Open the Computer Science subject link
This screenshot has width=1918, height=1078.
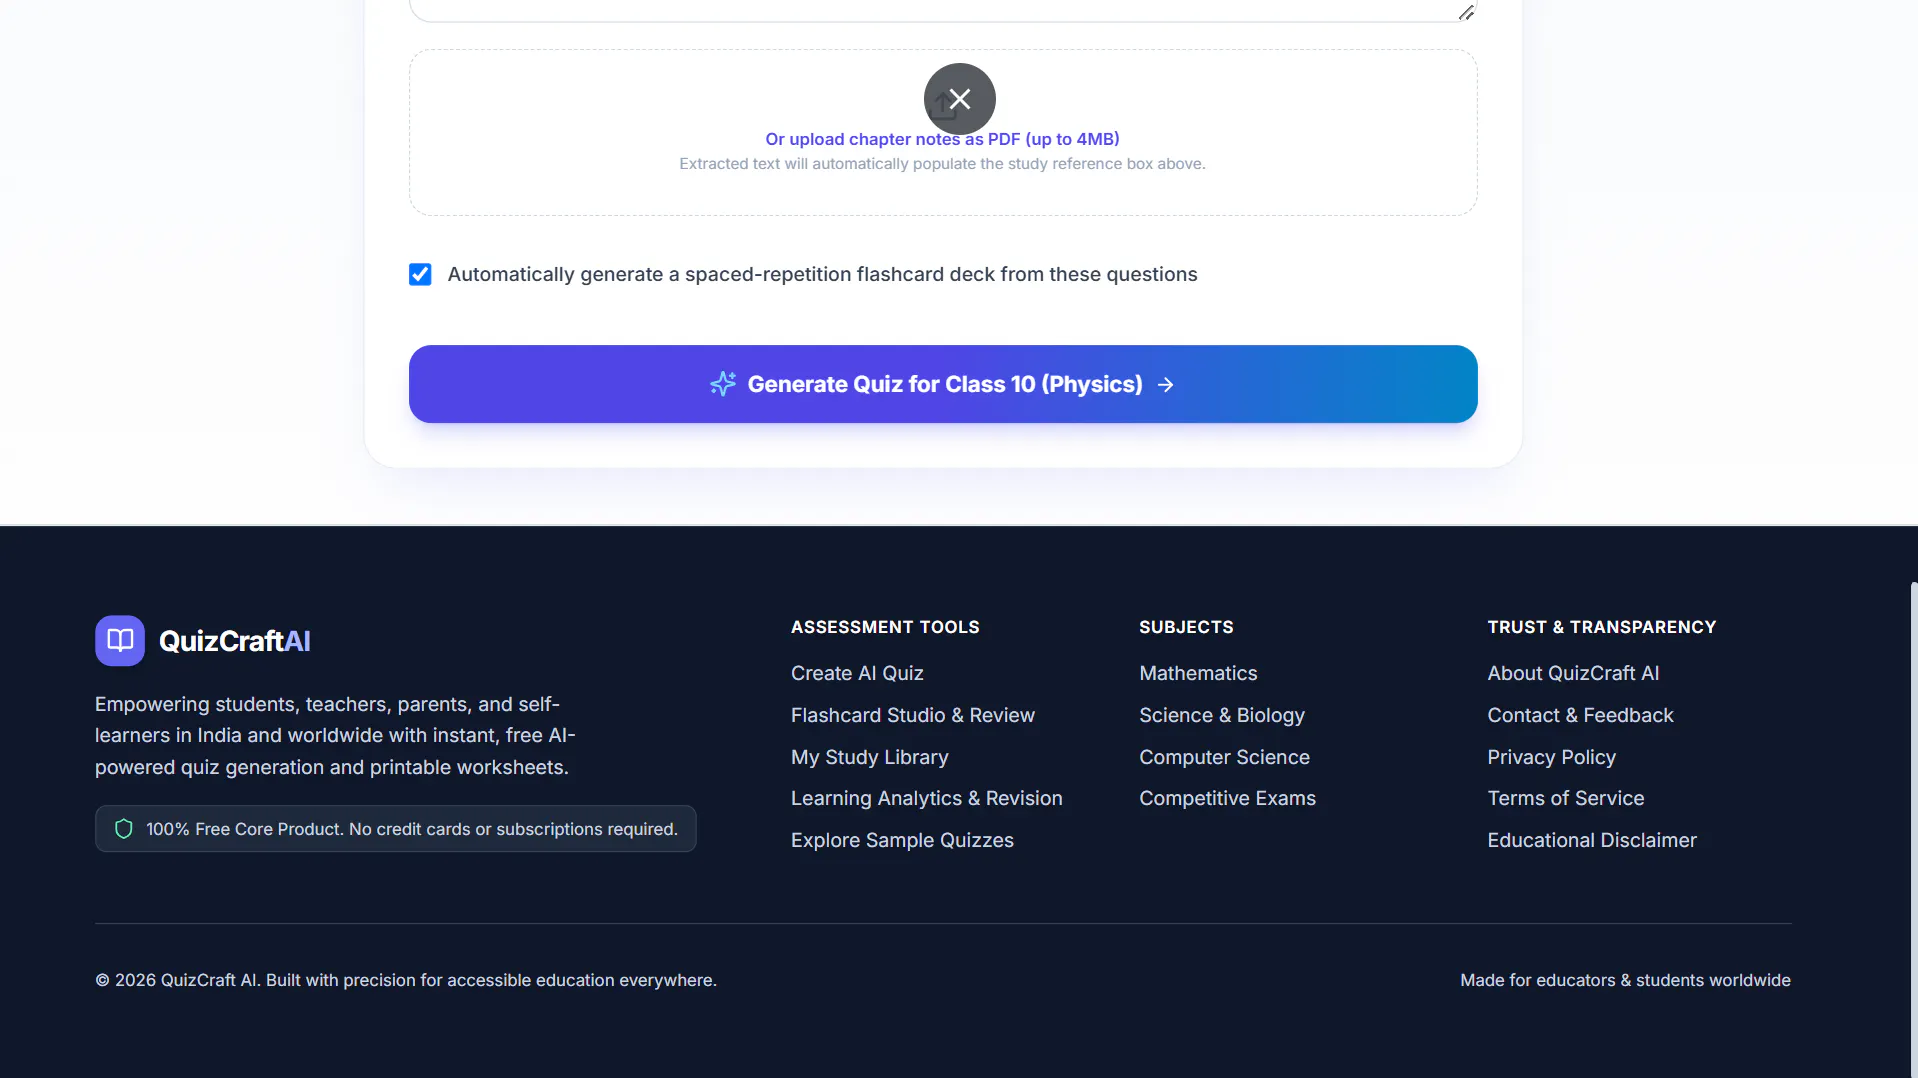pos(1224,757)
